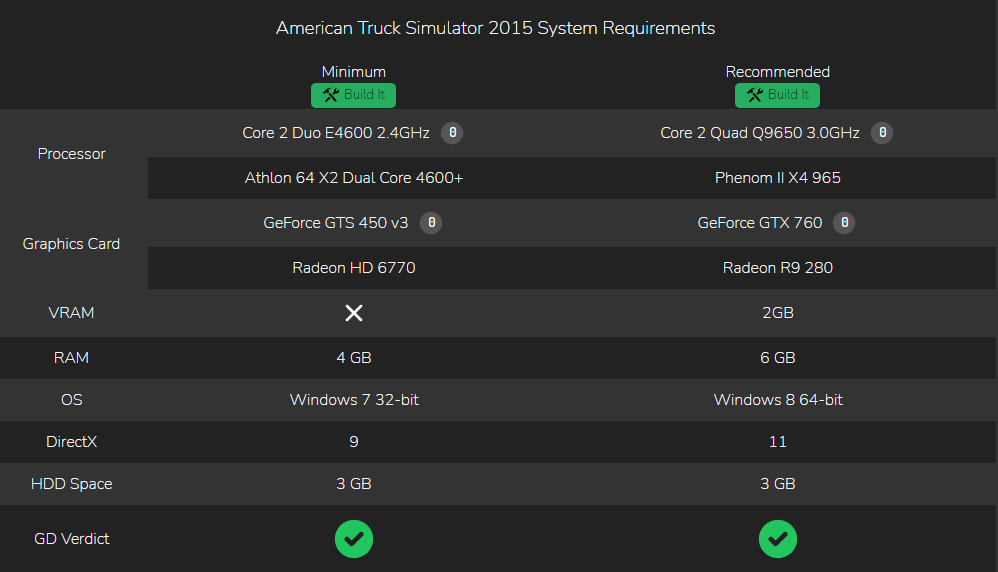The width and height of the screenshot is (998, 572).
Task: Click 3 GB in Minimum HDD Space
Action: [354, 484]
